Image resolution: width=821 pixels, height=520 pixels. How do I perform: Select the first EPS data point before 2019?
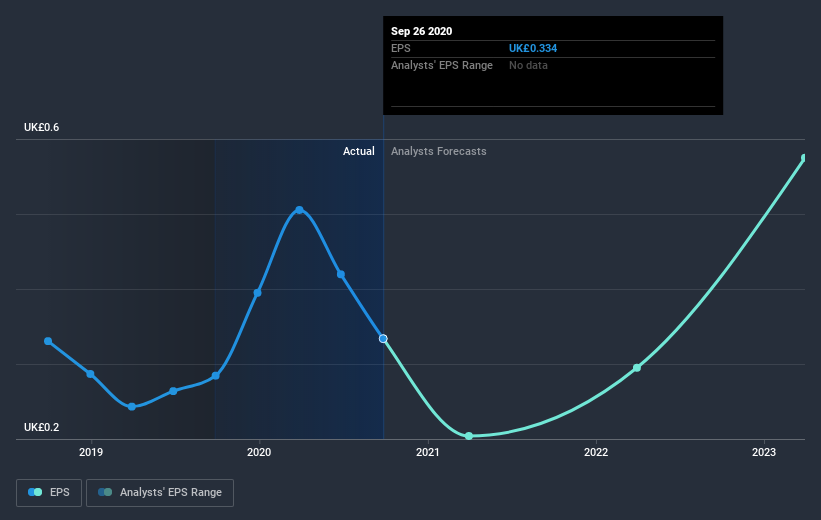[48, 341]
